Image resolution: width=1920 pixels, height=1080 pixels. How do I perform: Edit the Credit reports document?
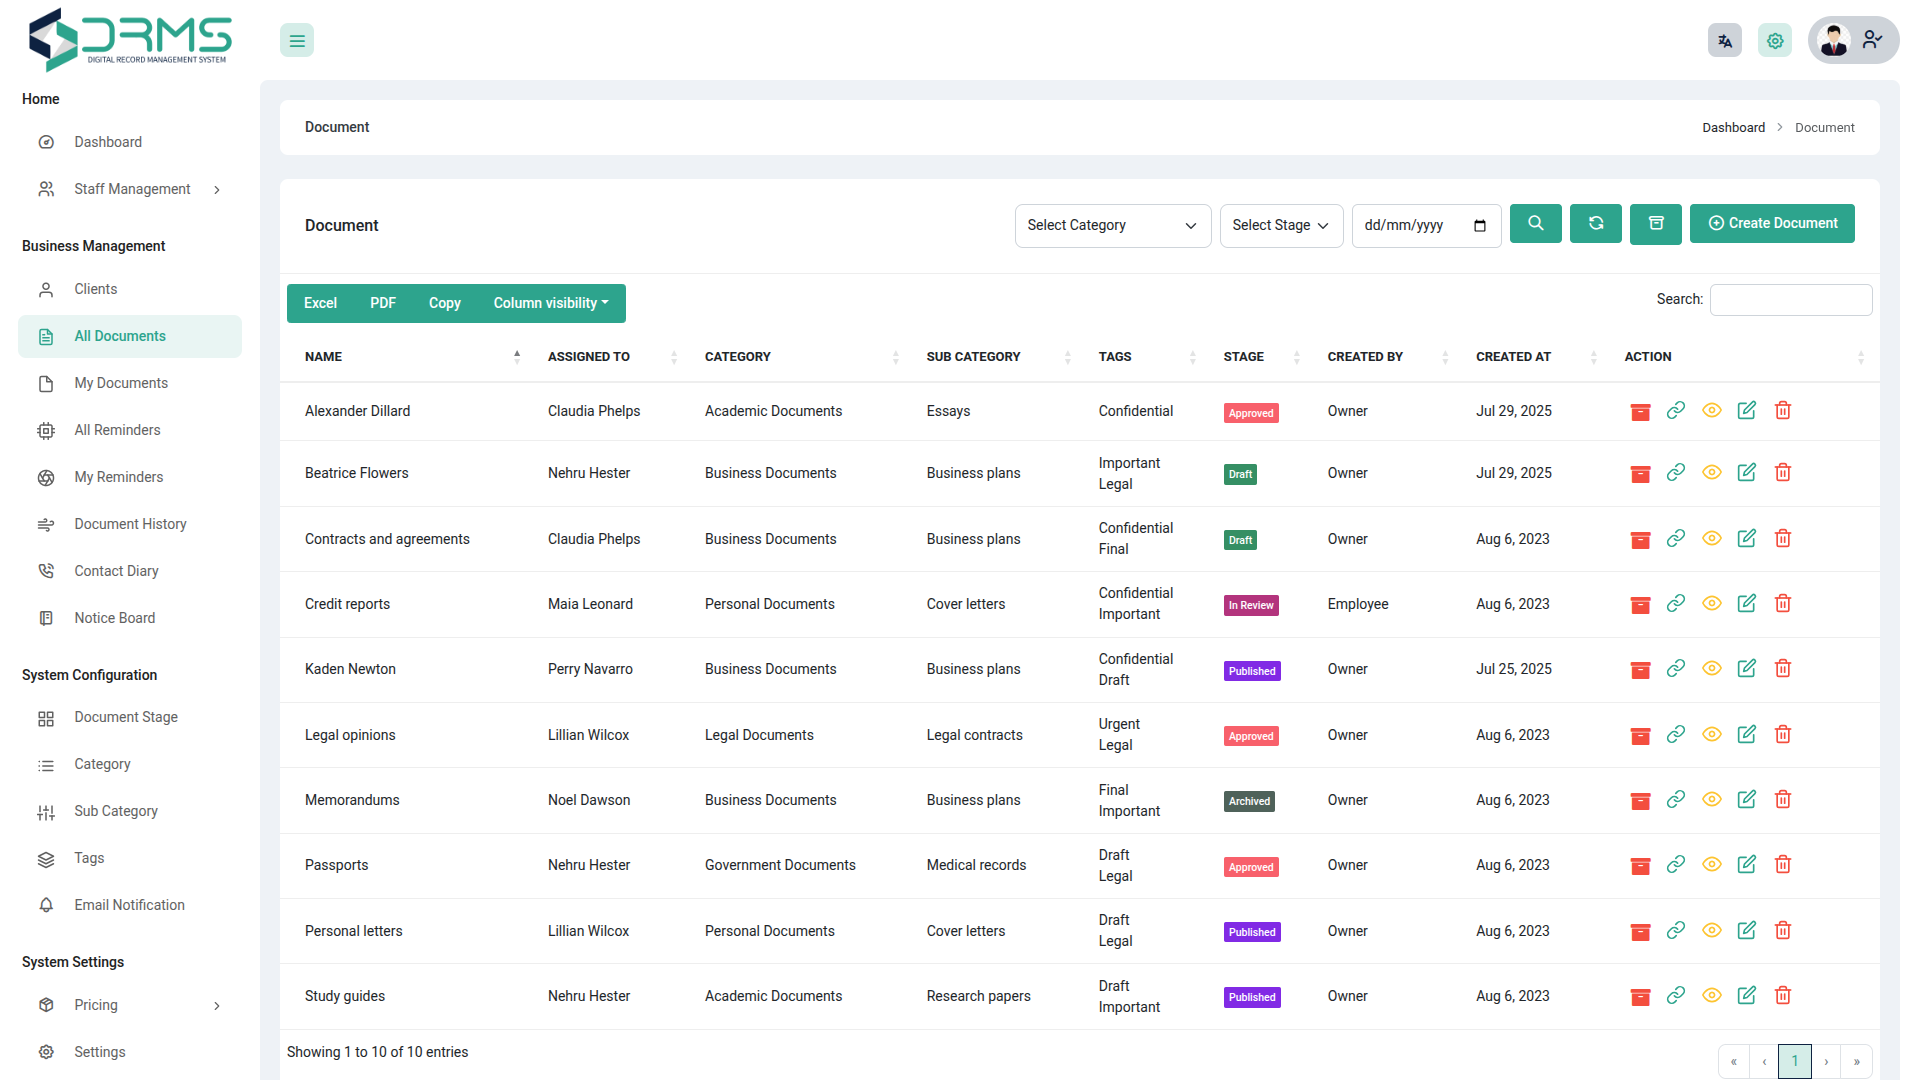coord(1747,604)
